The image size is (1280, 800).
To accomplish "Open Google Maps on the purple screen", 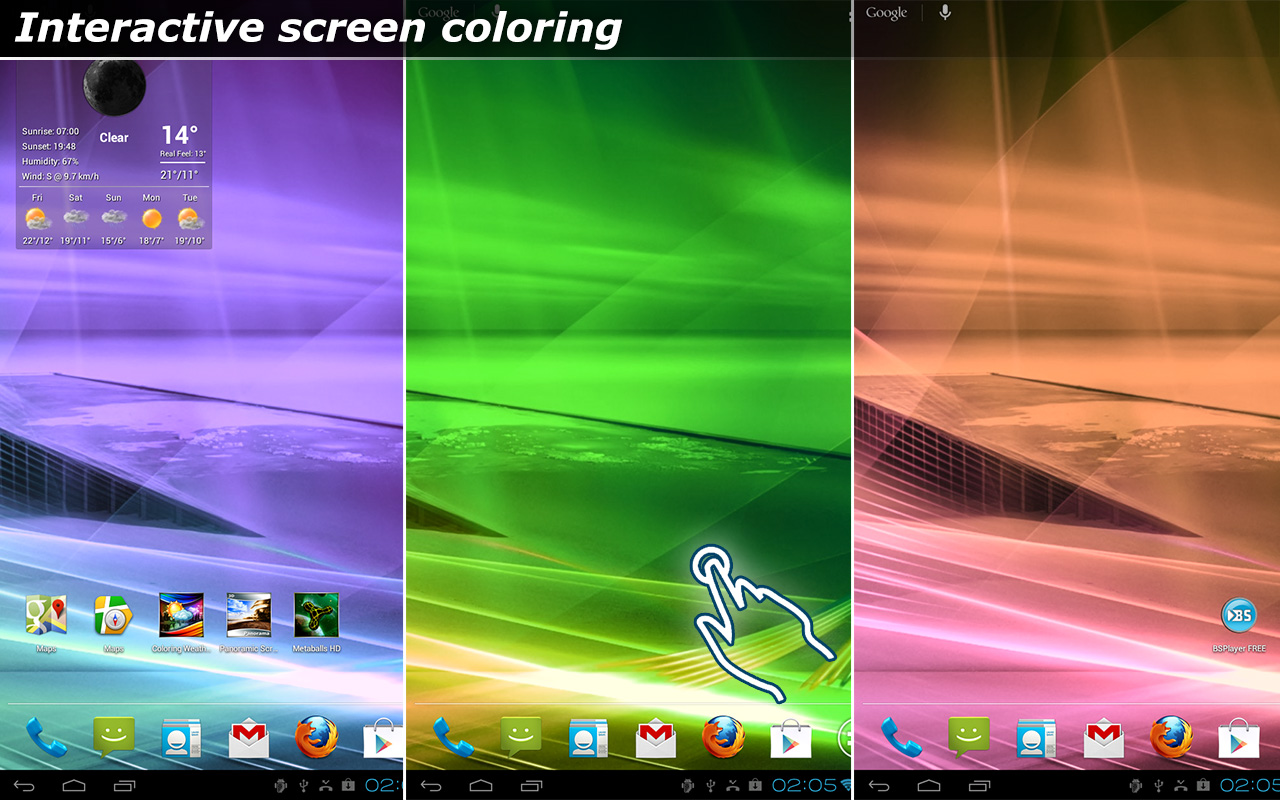I will pos(46,616).
